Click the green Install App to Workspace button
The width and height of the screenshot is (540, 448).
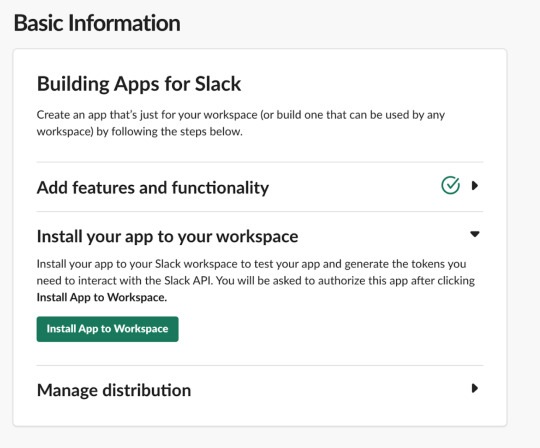[x=107, y=329]
